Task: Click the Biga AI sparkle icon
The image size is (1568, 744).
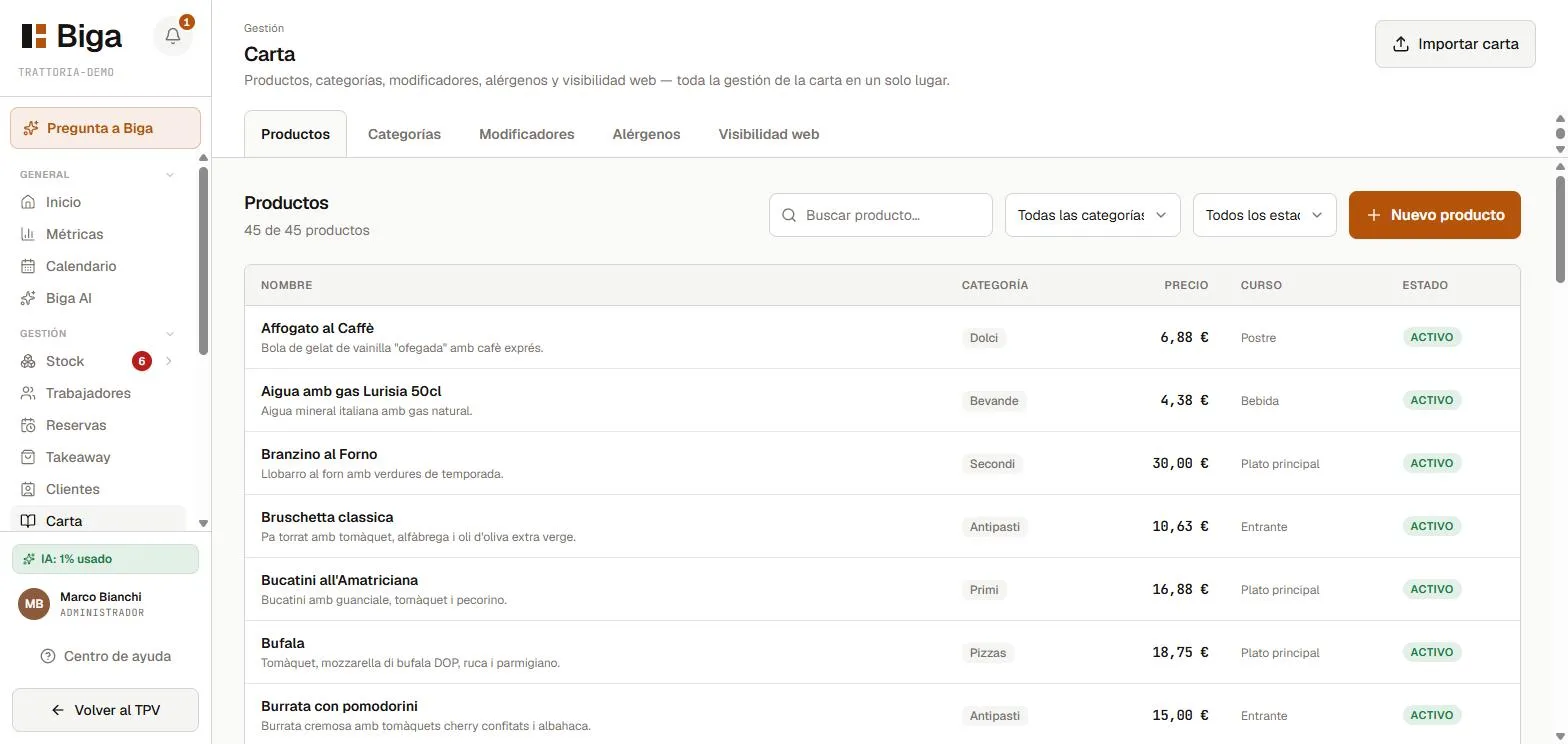Action: (x=28, y=298)
